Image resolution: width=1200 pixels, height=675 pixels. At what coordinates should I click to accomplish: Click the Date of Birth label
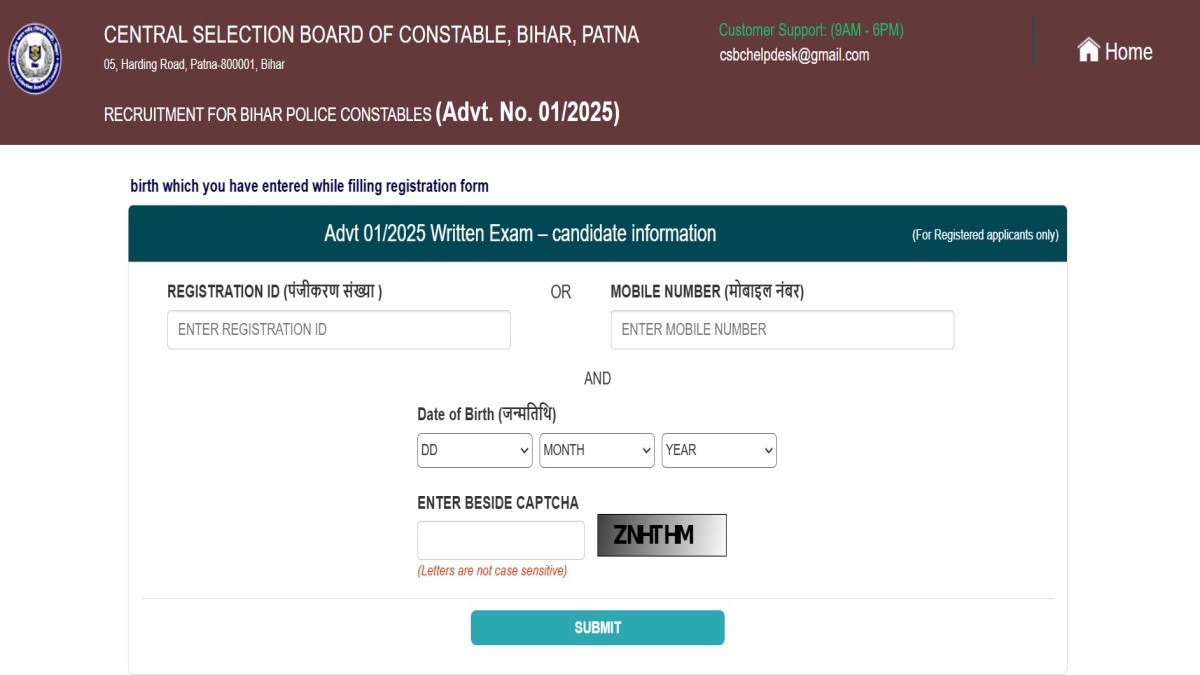click(486, 414)
